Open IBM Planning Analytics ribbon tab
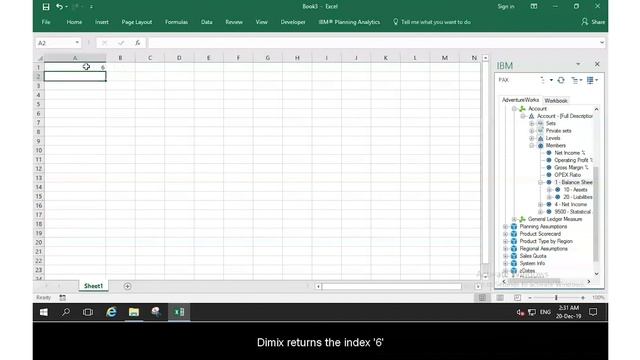The height and width of the screenshot is (360, 640). (349, 22)
